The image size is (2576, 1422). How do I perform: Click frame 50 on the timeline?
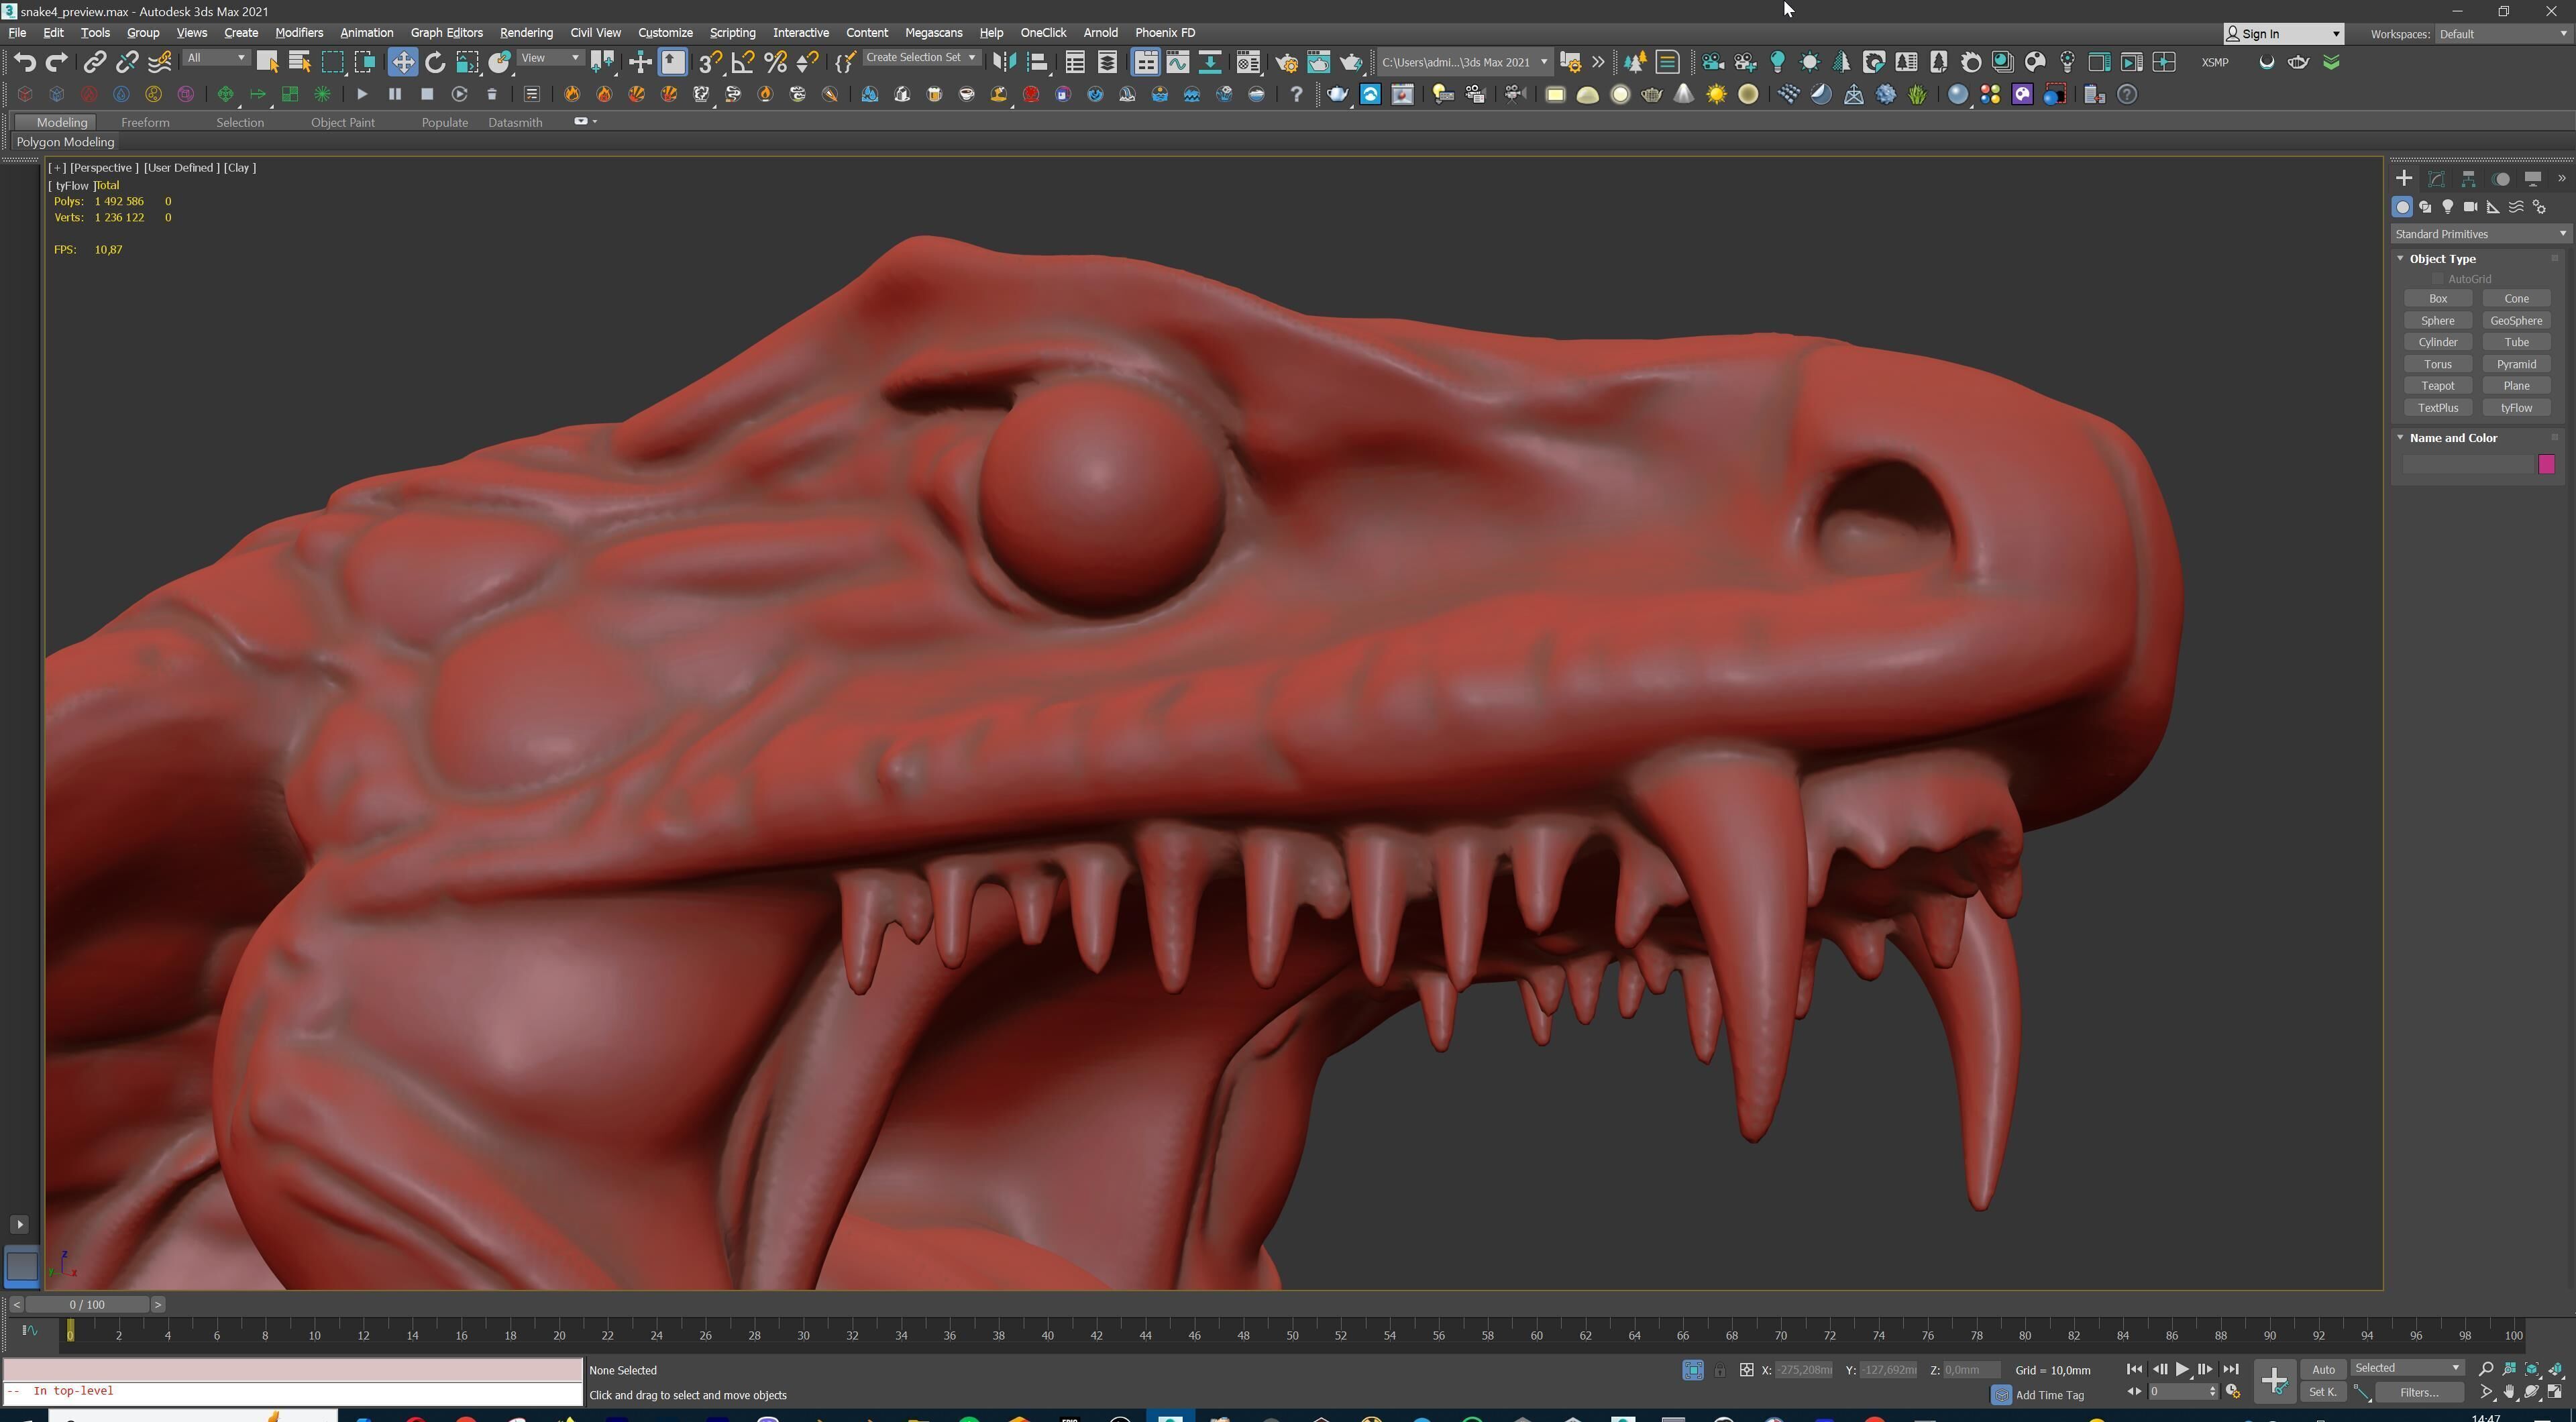coord(1292,1335)
